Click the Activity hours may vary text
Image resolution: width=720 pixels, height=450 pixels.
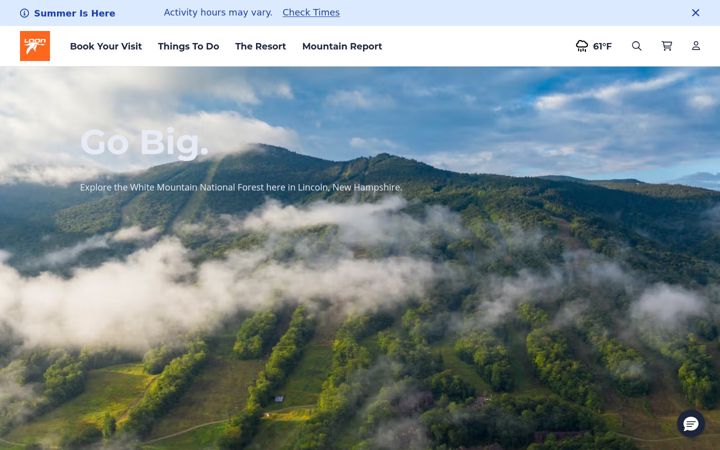(x=218, y=12)
